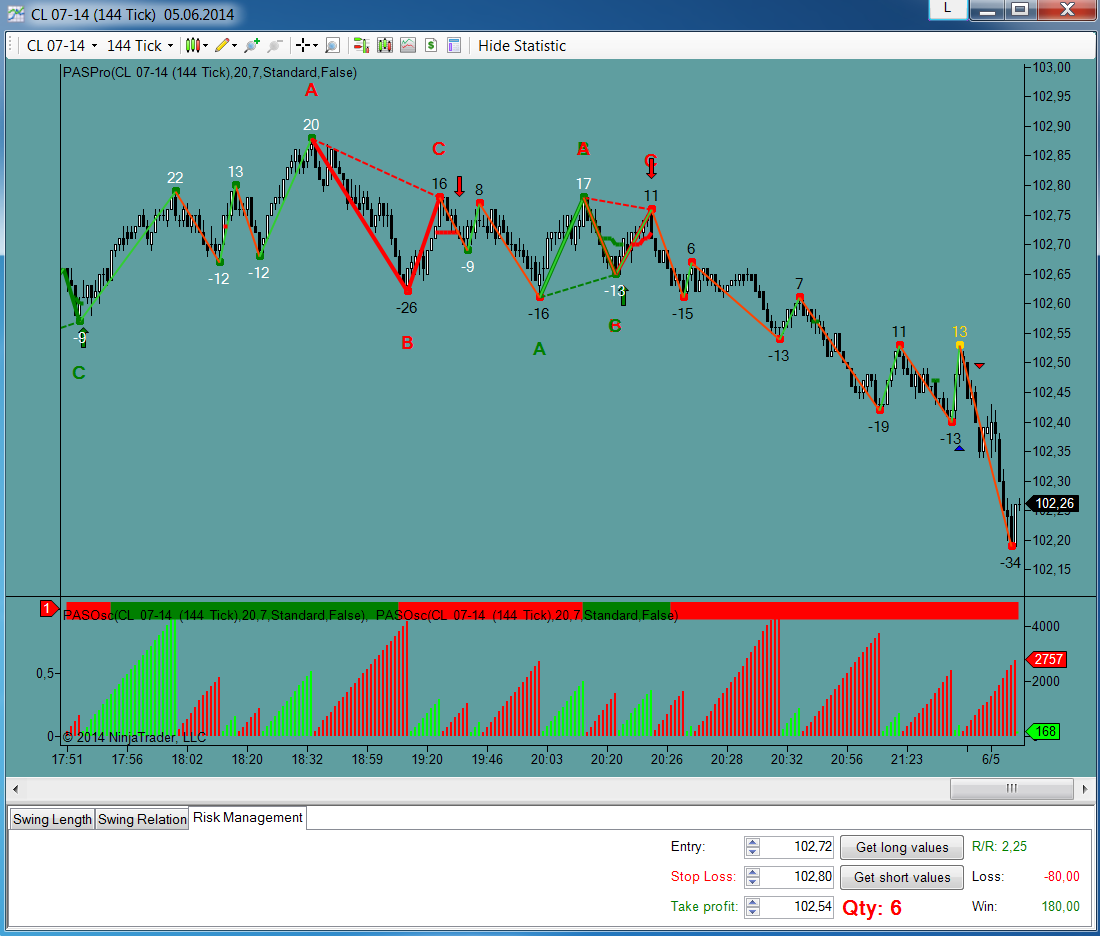Click the current price marker 102,26
Image resolution: width=1100 pixels, height=936 pixels.
[1052, 503]
